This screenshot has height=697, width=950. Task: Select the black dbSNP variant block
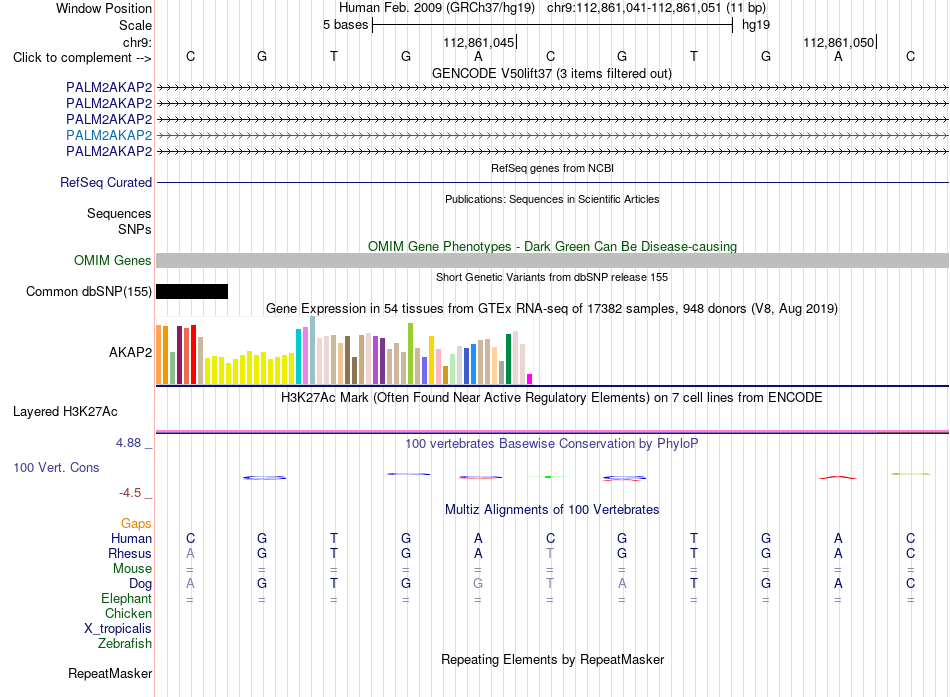pos(192,292)
